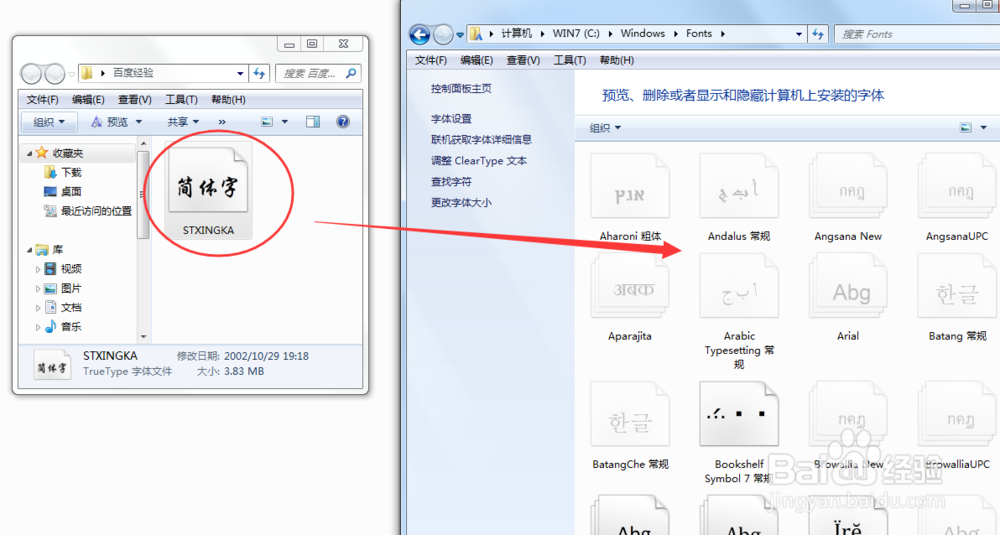1000x535 pixels.
Task: Select Aparajita font
Action: pyautogui.click(x=630, y=298)
